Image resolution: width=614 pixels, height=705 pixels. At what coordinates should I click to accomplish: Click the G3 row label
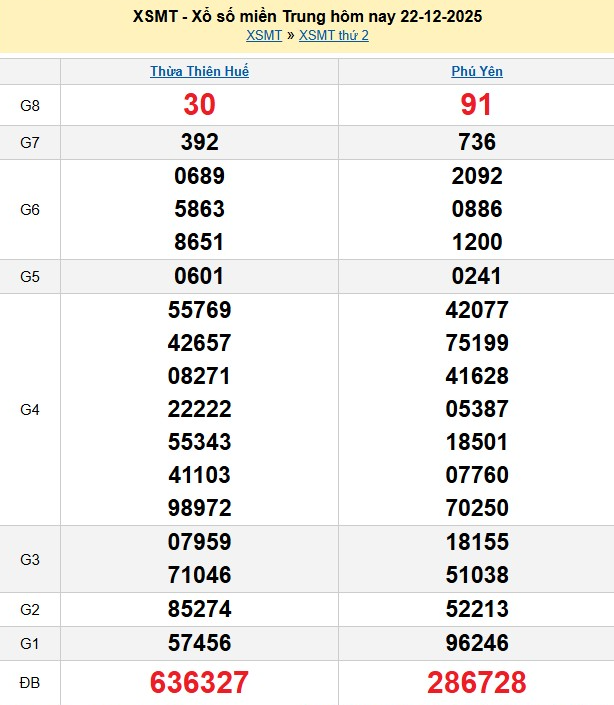point(30,559)
